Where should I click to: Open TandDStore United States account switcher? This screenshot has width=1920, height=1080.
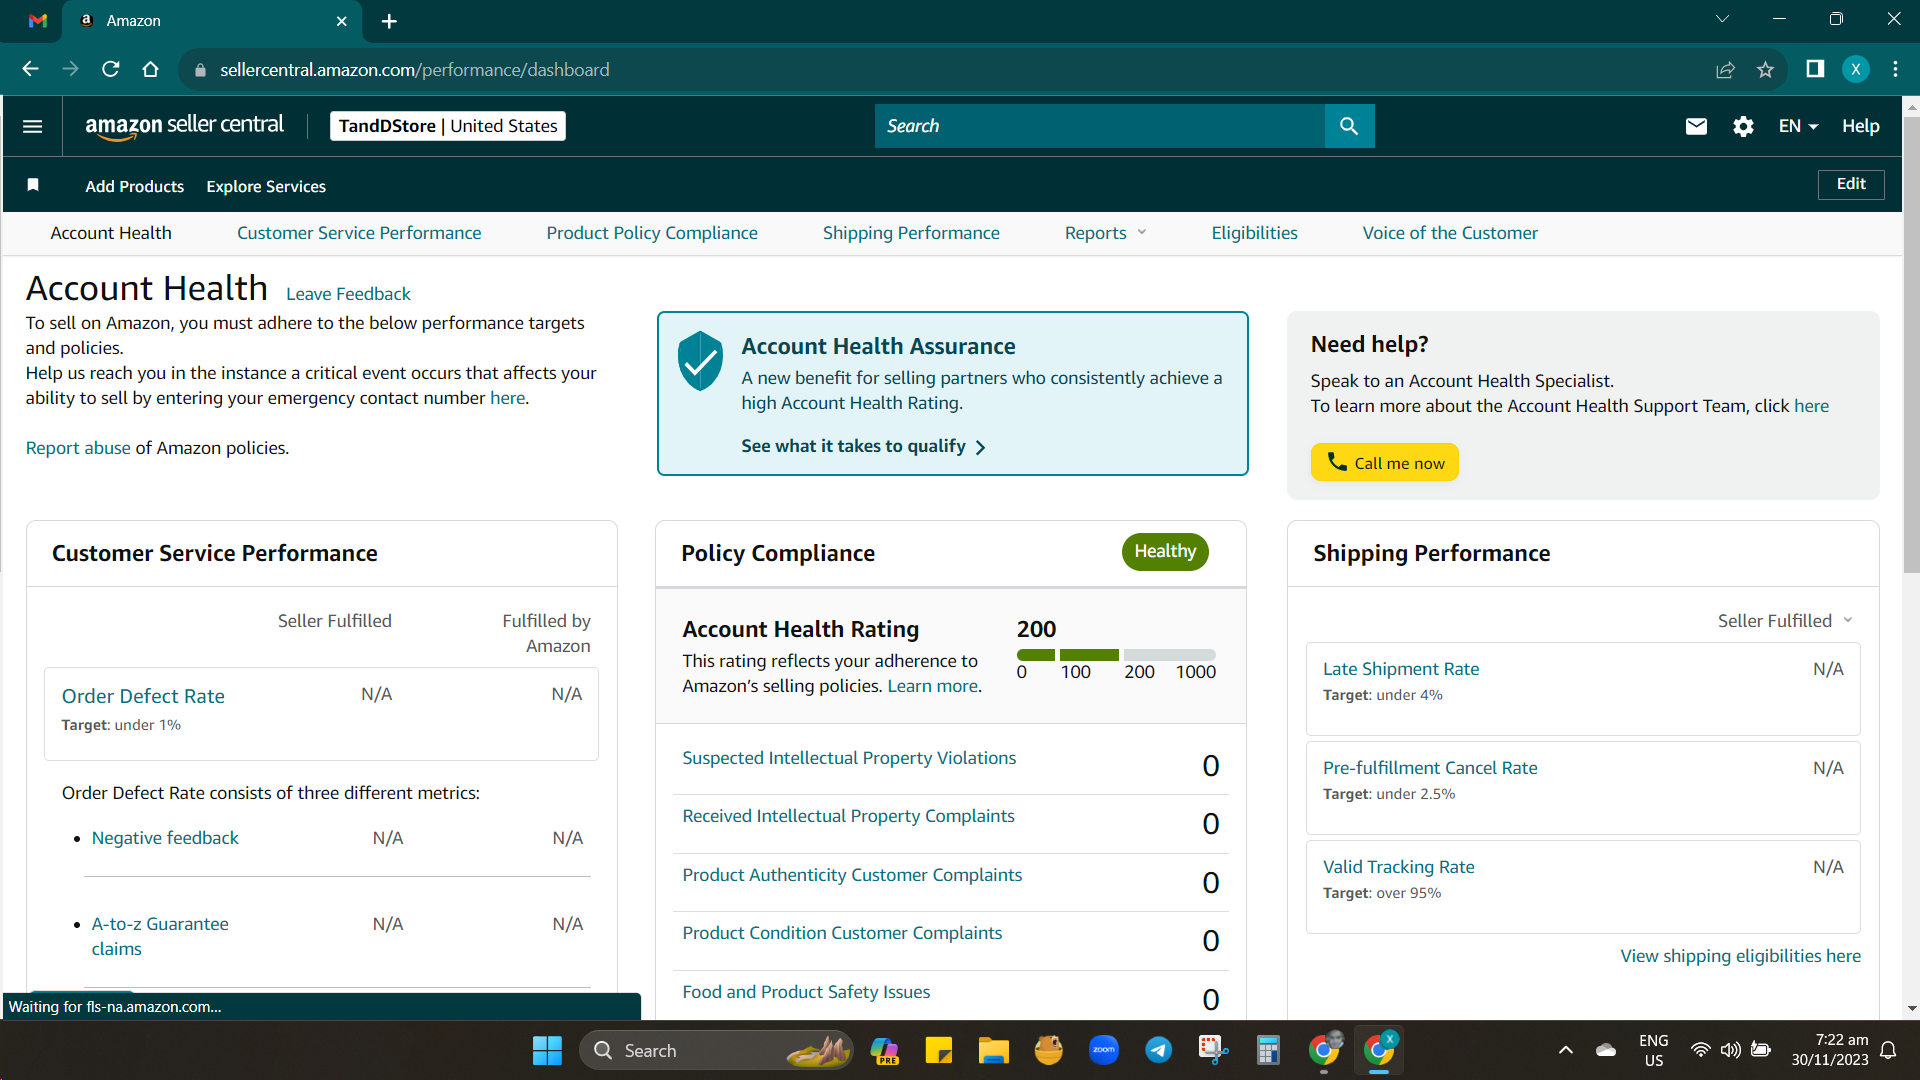coord(448,126)
